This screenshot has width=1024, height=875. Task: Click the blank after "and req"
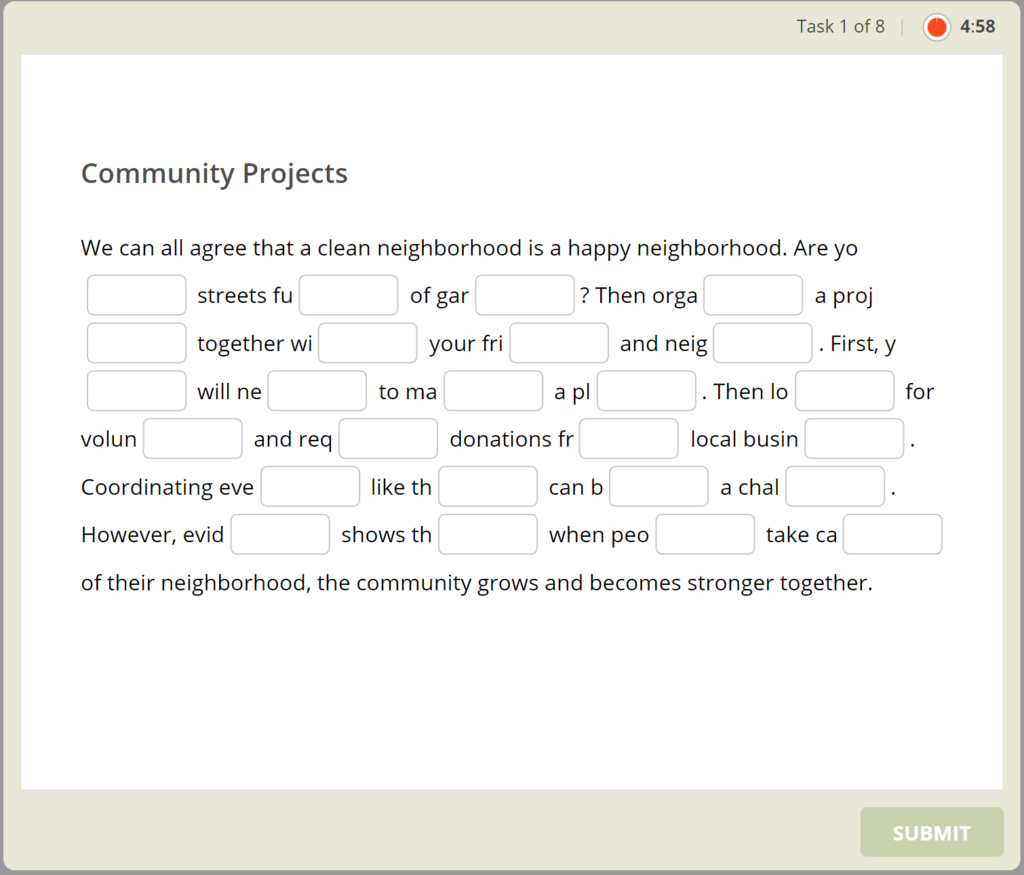click(x=388, y=439)
